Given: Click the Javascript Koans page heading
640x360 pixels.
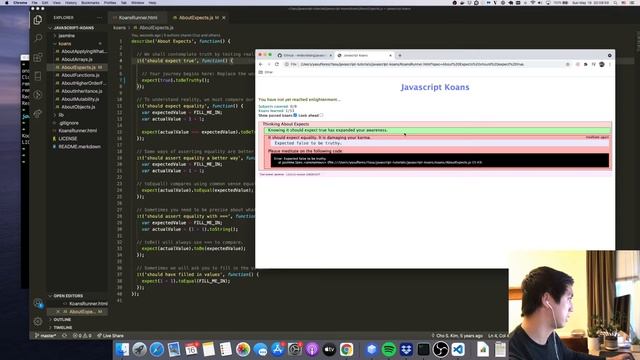Looking at the screenshot, I should pyautogui.click(x=435, y=87).
